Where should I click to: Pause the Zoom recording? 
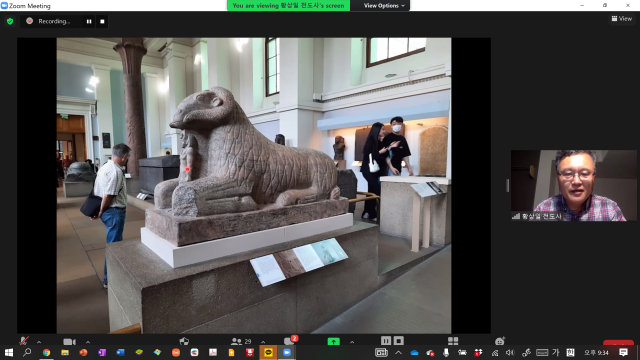[x=89, y=21]
